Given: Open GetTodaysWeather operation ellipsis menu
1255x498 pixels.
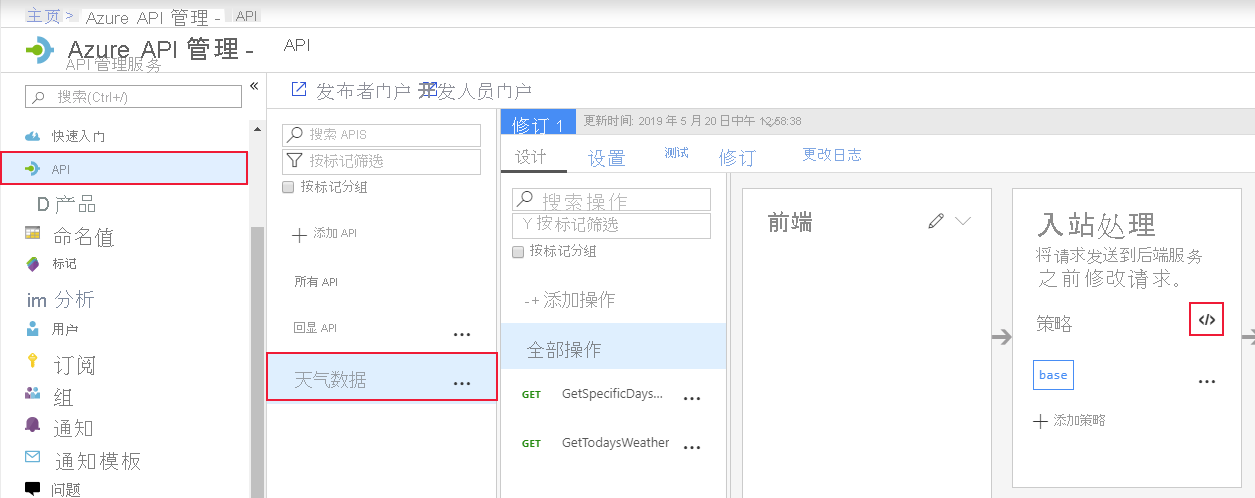Looking at the screenshot, I should (x=692, y=447).
